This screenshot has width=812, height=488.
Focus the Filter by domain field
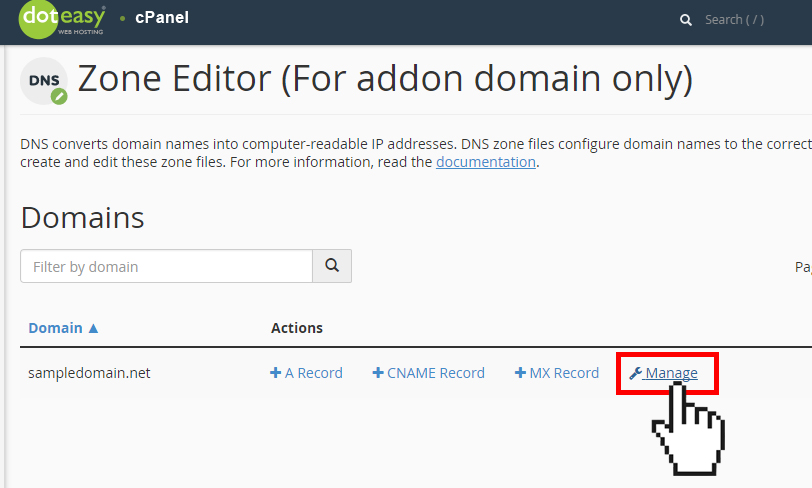[x=166, y=266]
